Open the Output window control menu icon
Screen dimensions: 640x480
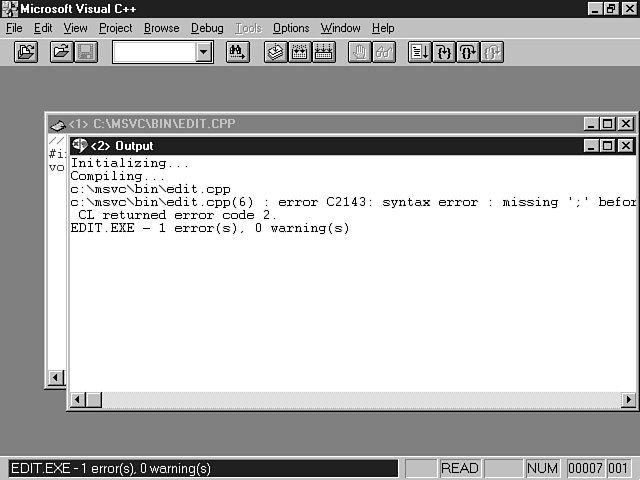(79, 146)
